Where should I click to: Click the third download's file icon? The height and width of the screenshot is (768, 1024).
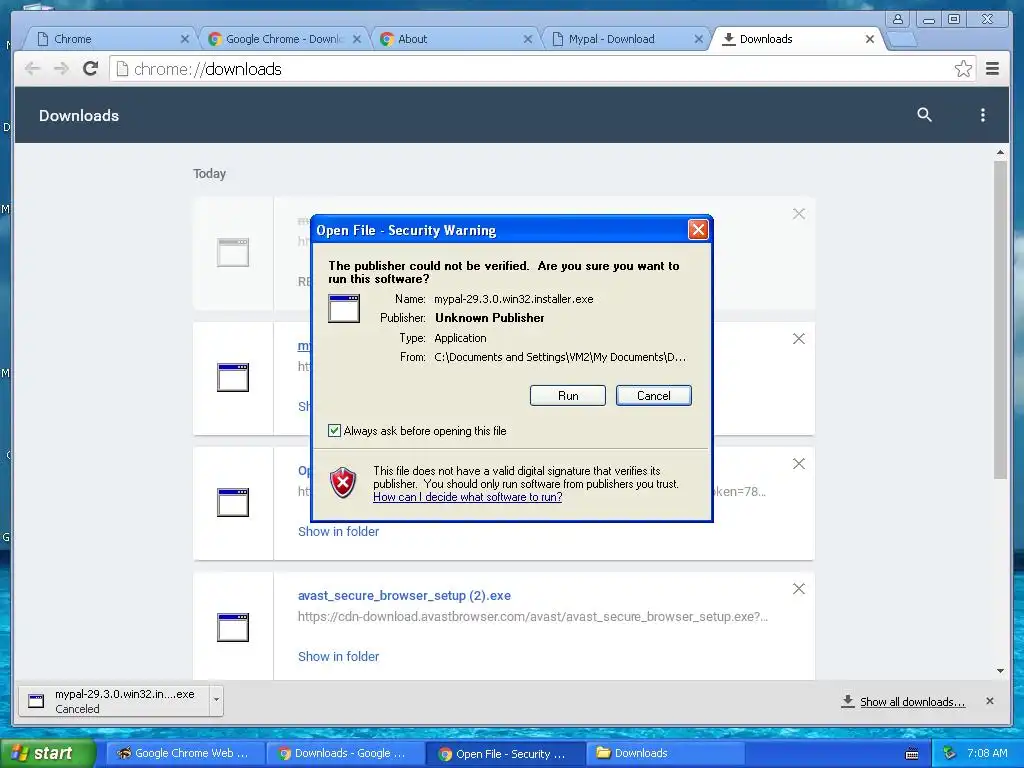tap(233, 502)
